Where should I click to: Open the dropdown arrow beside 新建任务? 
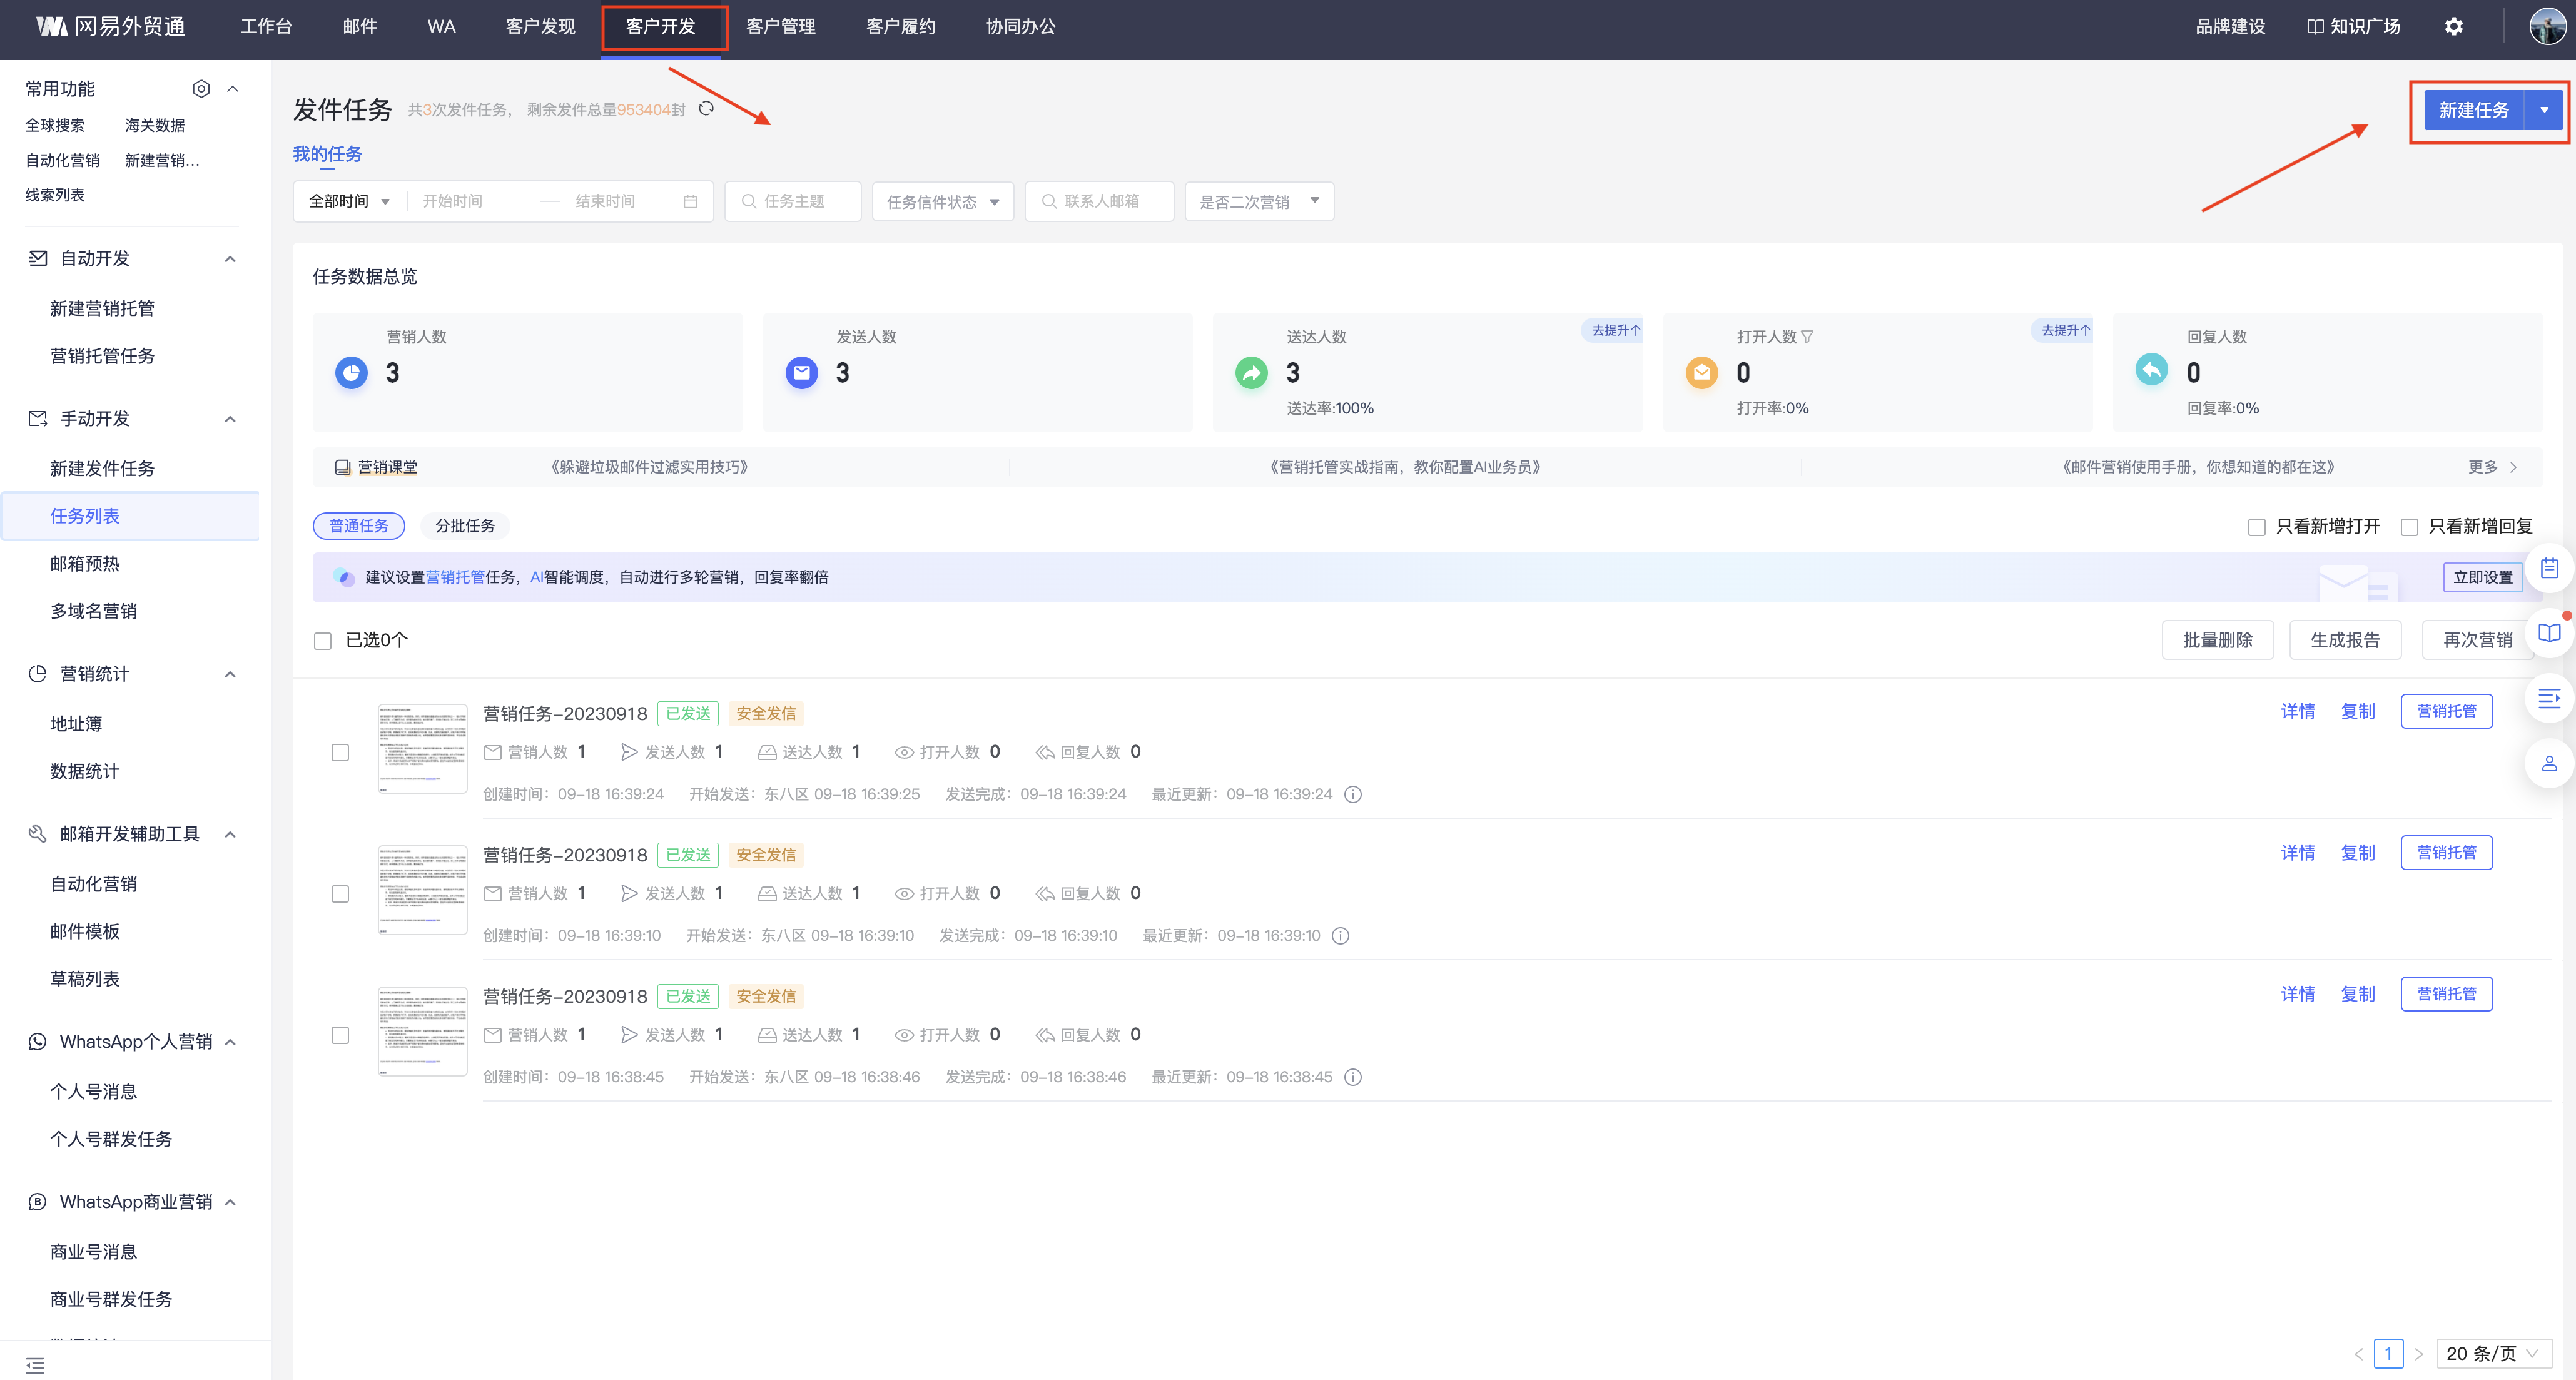(x=2544, y=110)
